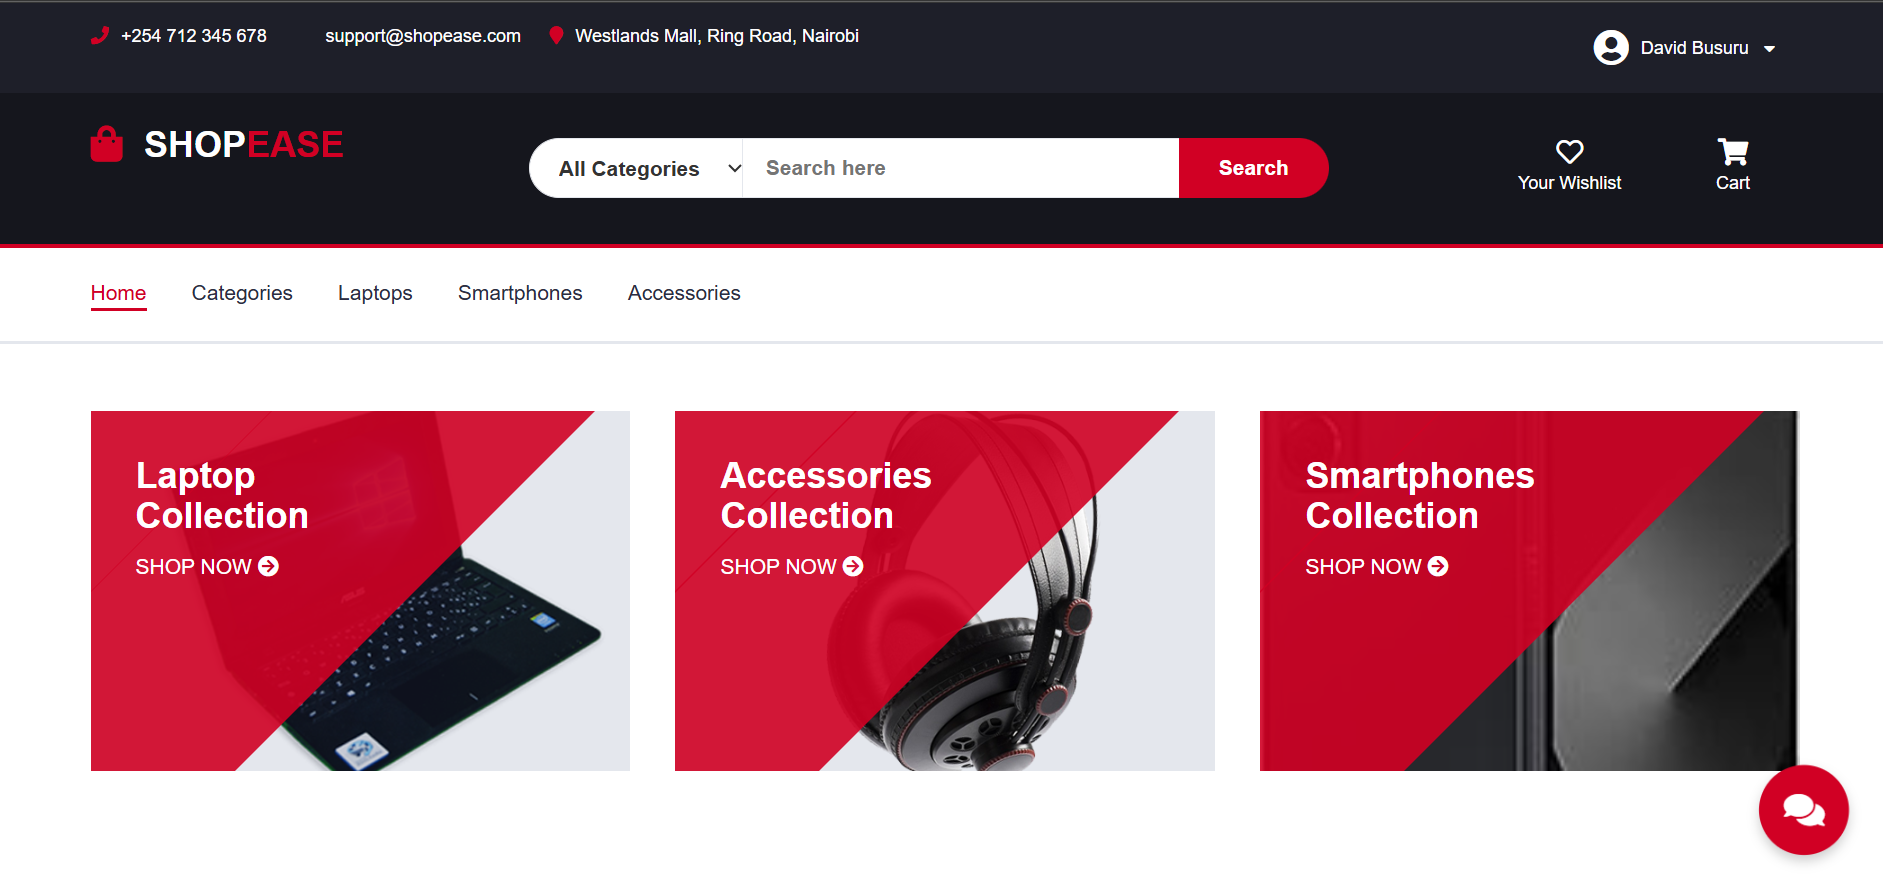The image size is (1883, 874).
Task: Click the red phone icon in top bar
Action: click(100, 36)
